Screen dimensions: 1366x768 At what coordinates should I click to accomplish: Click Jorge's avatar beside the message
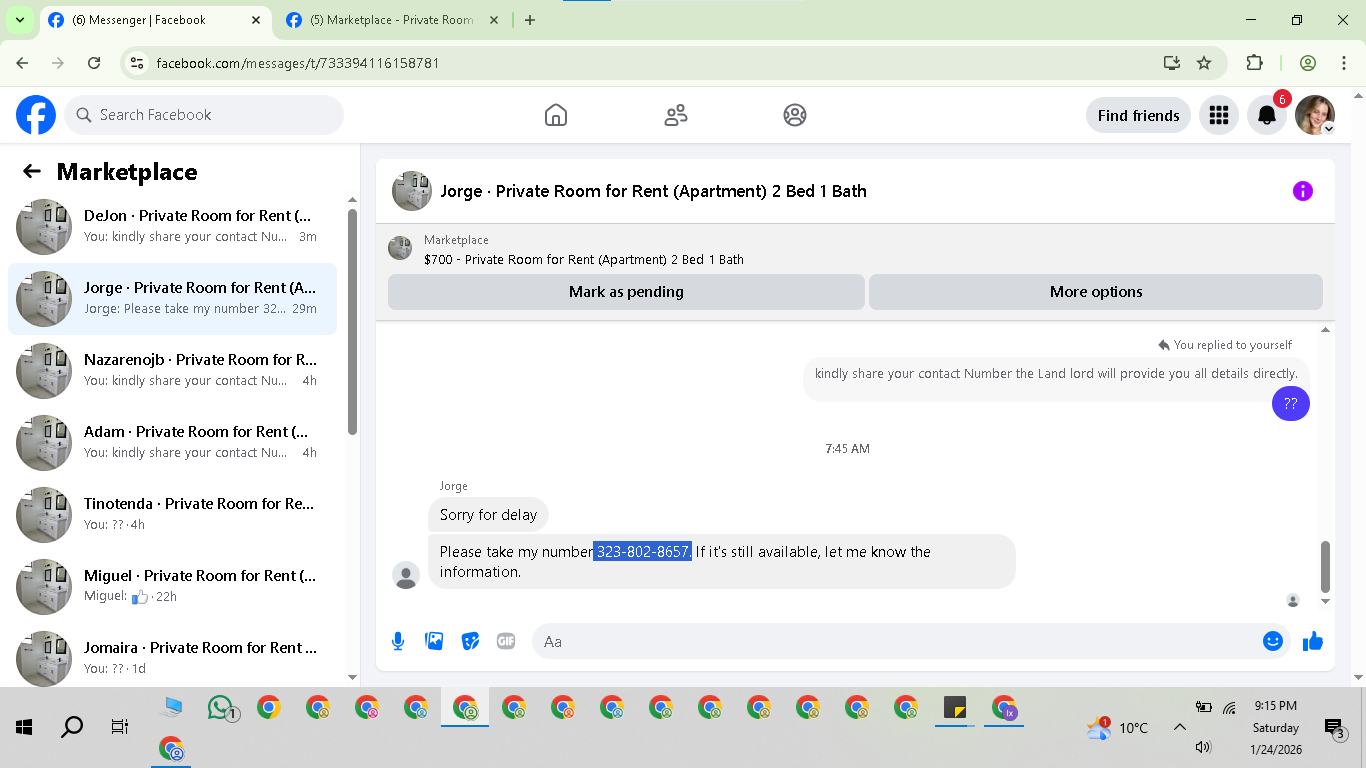click(x=406, y=575)
